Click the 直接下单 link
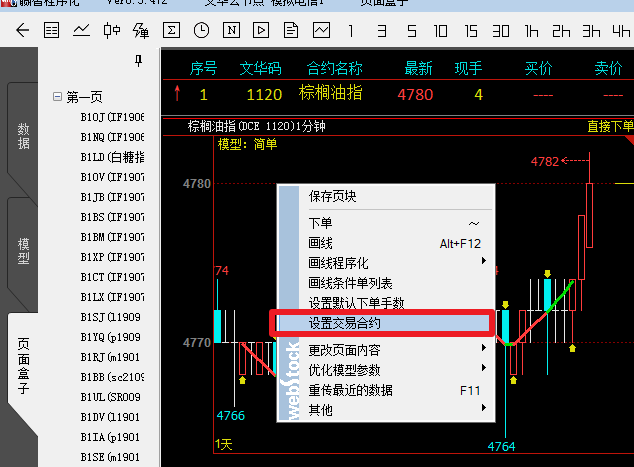Screen dimensions: 634x467 [610, 126]
